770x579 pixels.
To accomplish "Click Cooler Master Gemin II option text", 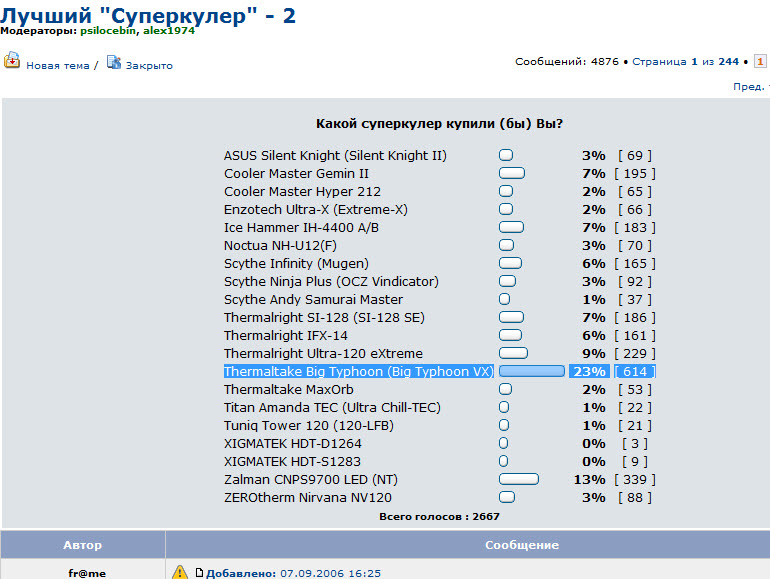I will pos(296,173).
